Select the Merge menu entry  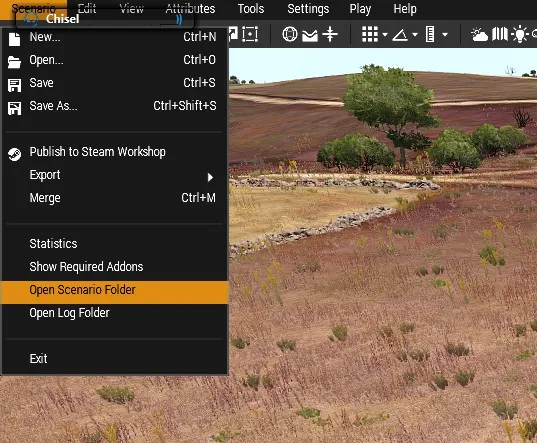coord(115,198)
